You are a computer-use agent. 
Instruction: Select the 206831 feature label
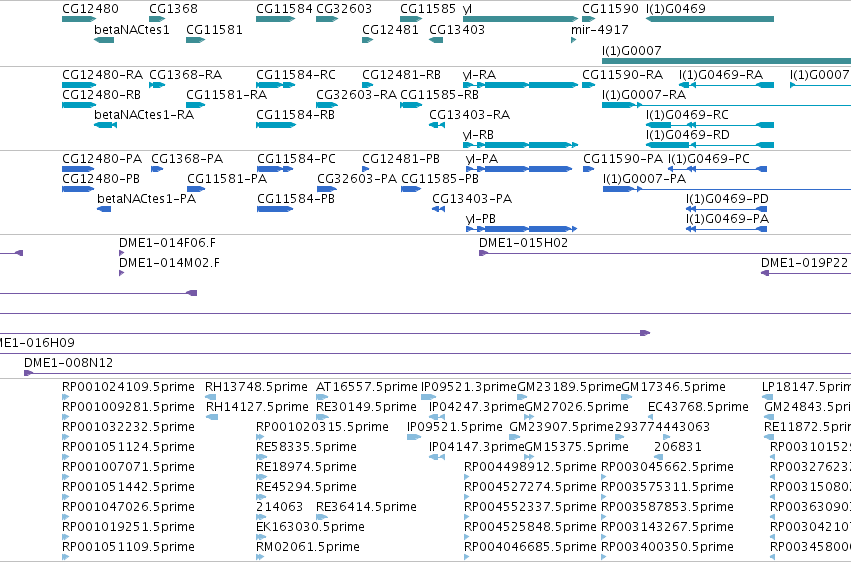678,447
